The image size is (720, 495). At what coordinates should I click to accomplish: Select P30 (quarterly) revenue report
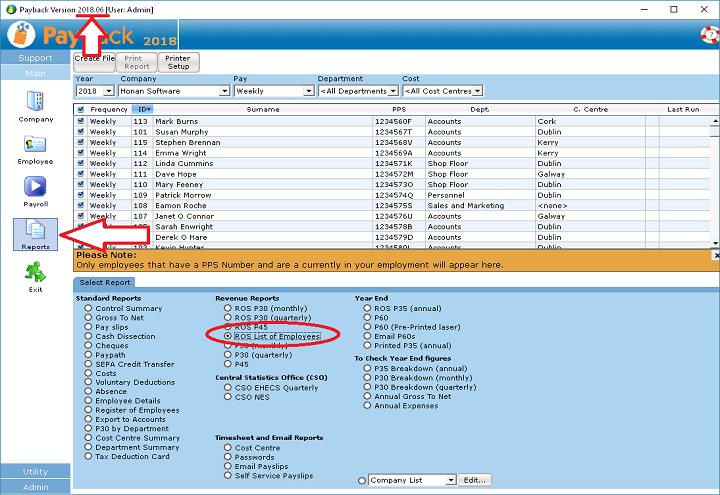[x=228, y=354]
